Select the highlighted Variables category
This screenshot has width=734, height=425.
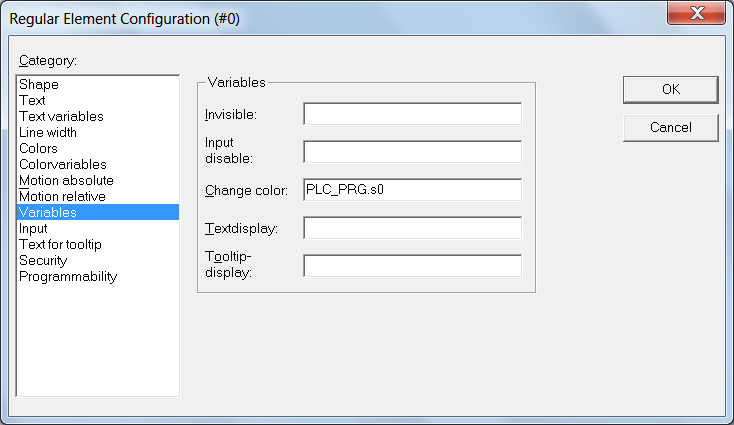(98, 212)
